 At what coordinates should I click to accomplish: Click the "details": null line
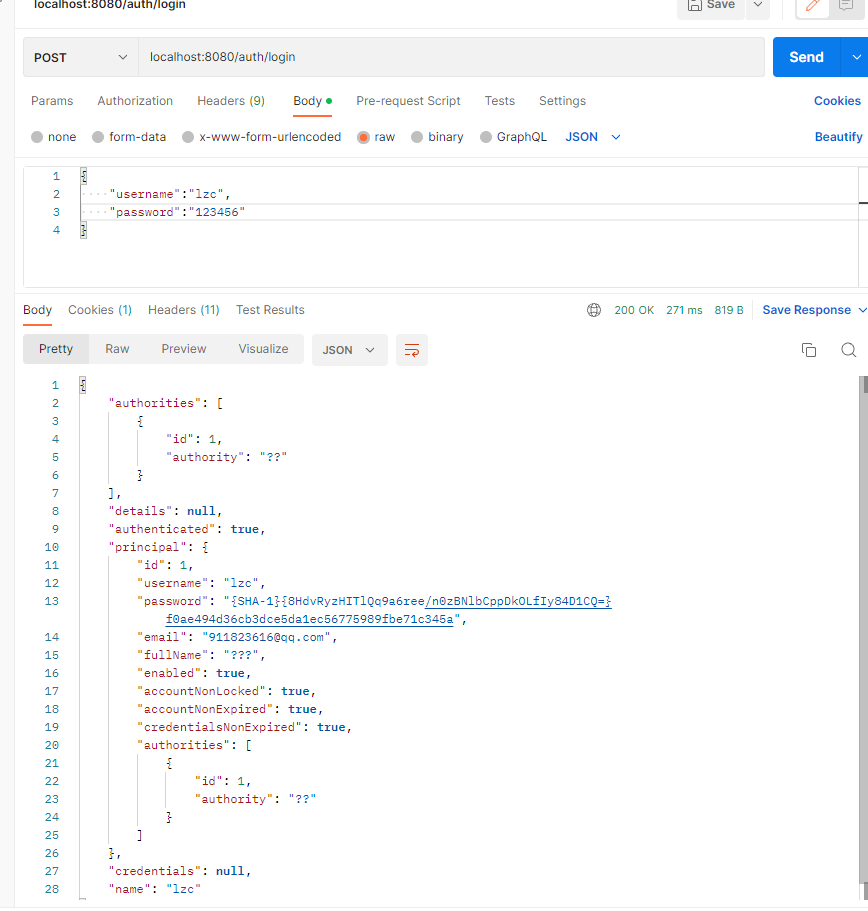165,511
